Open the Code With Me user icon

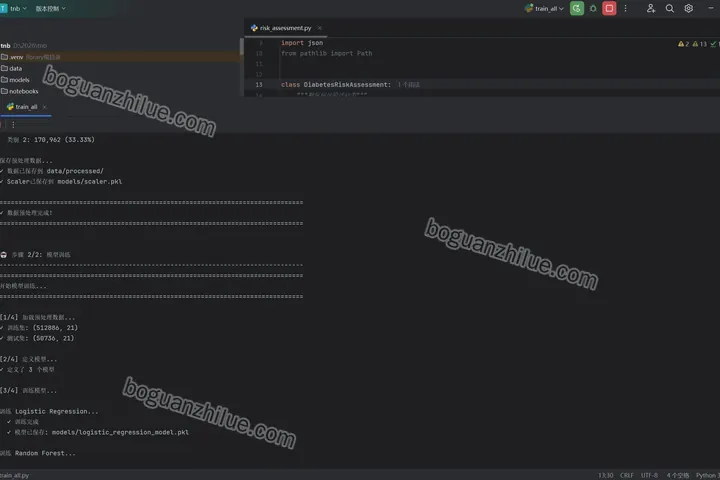tap(651, 8)
